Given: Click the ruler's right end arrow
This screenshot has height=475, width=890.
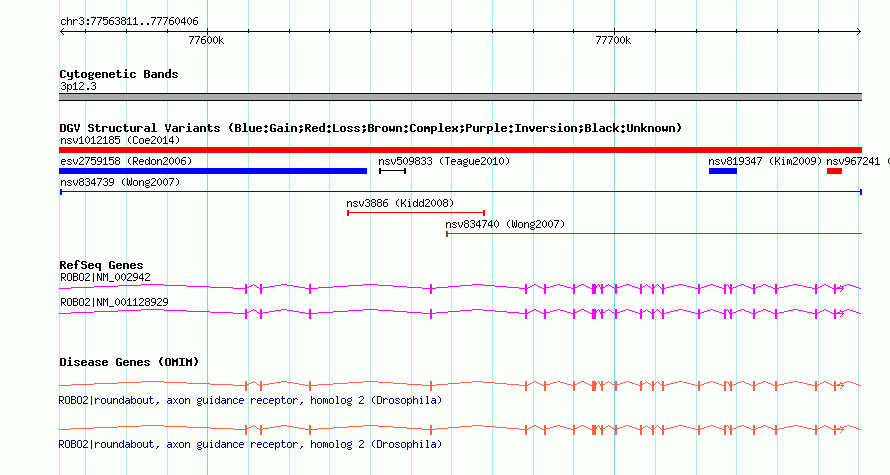Looking at the screenshot, I should click(x=859, y=32).
